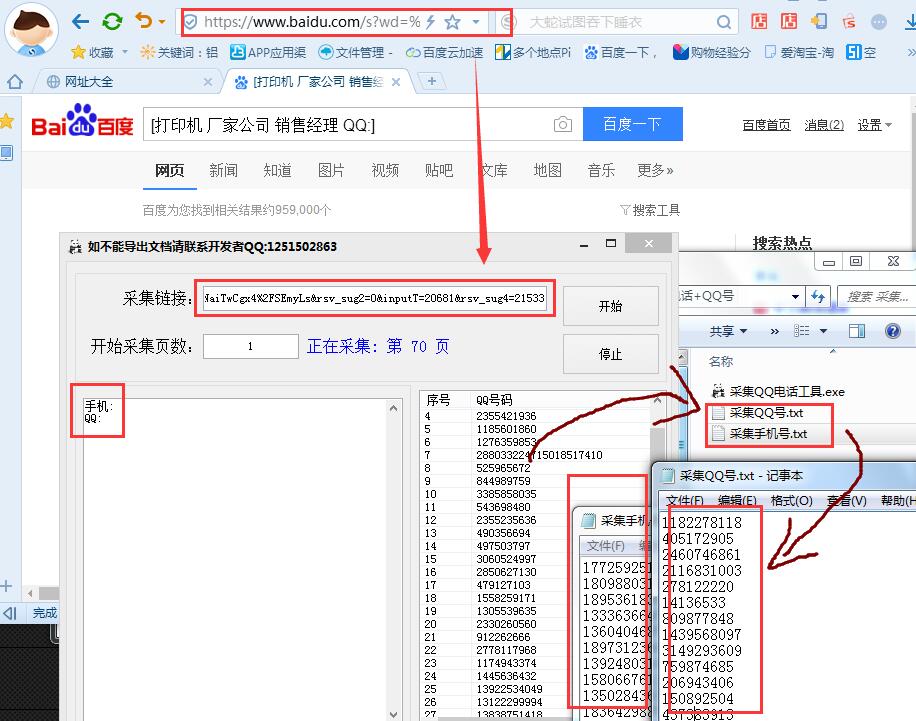Open bookmark APP应用渠
The height and width of the screenshot is (721, 916).
pyautogui.click(x=268, y=53)
